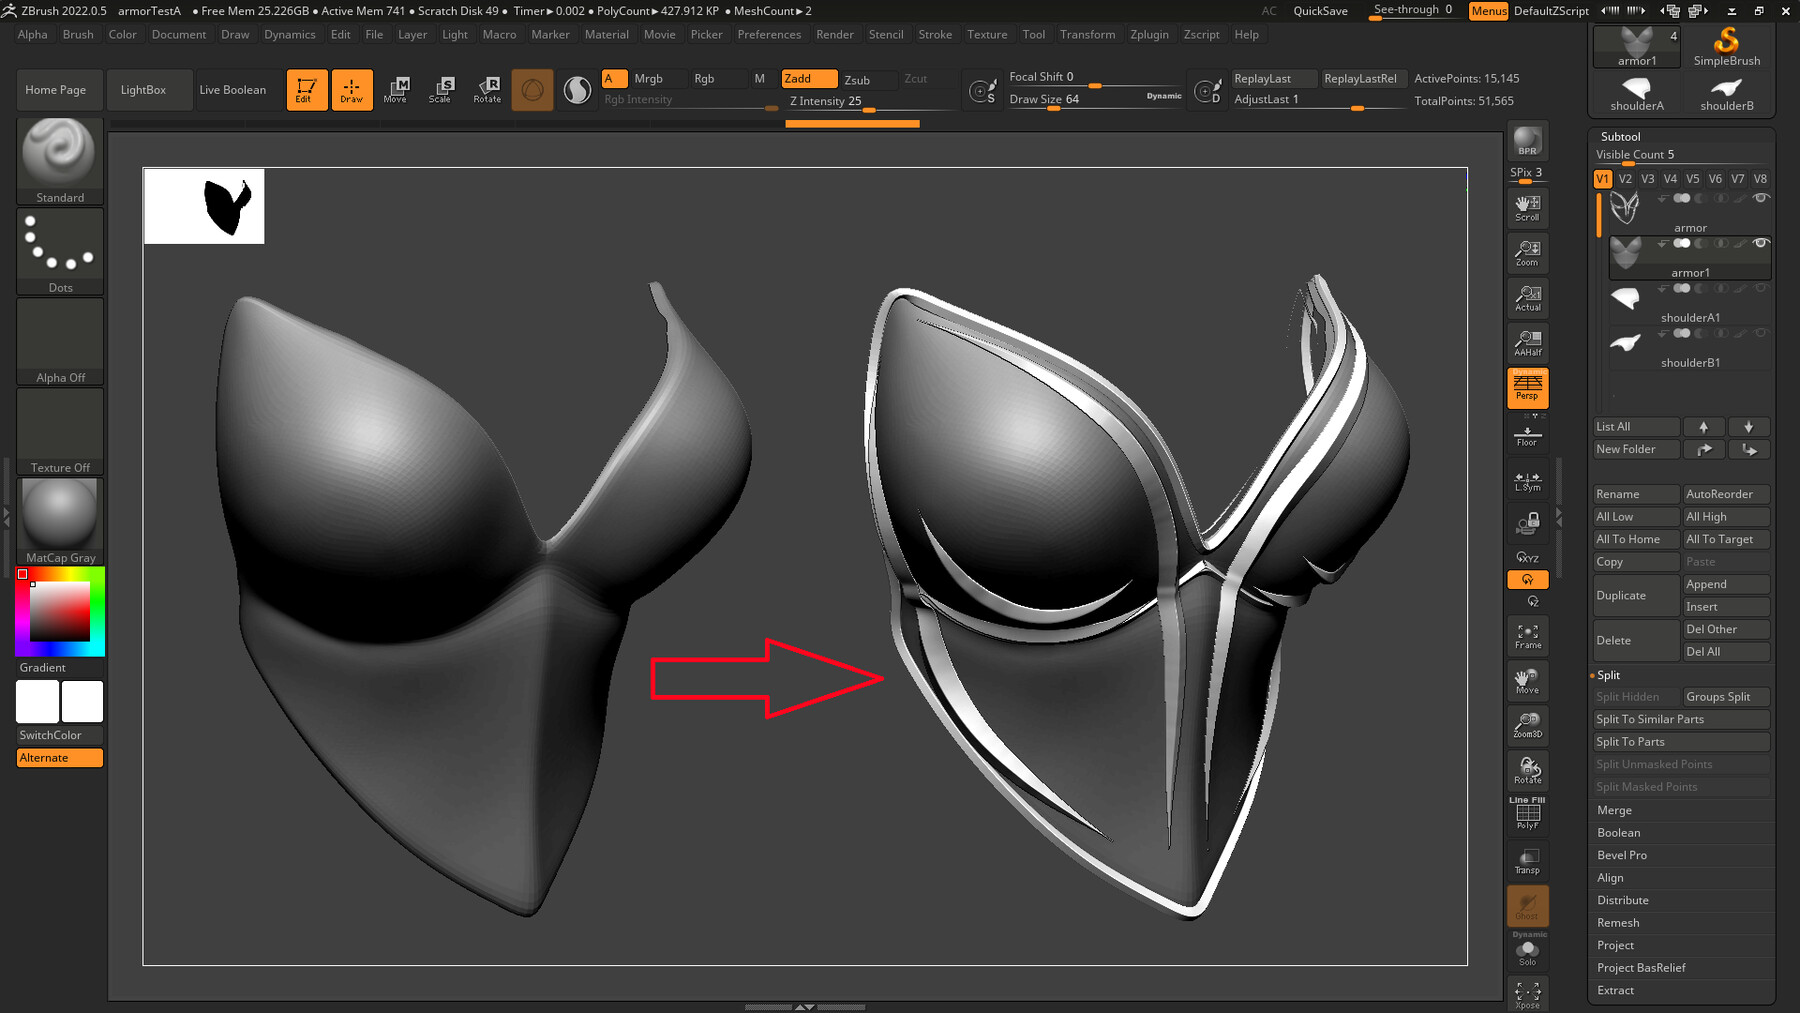Click the Move view icon in right shelf
The image size is (1800, 1013).
[1527, 681]
